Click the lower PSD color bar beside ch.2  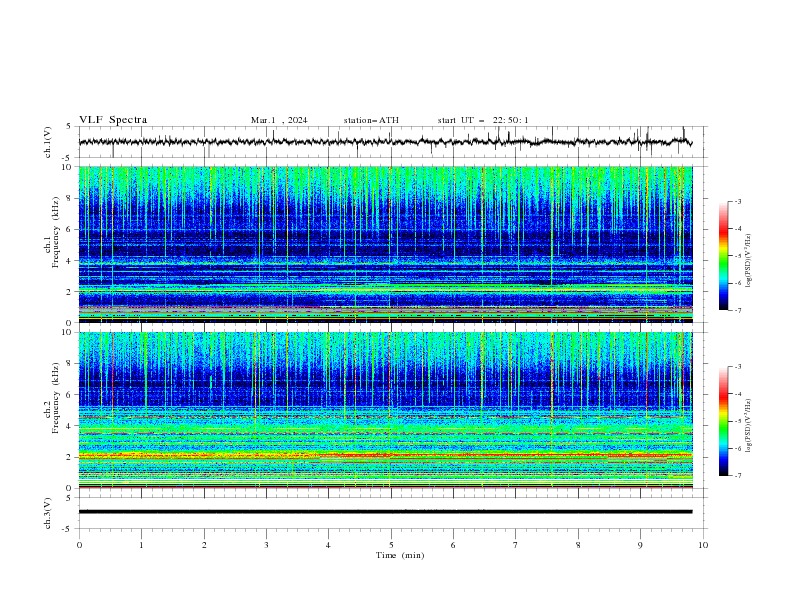[724, 421]
